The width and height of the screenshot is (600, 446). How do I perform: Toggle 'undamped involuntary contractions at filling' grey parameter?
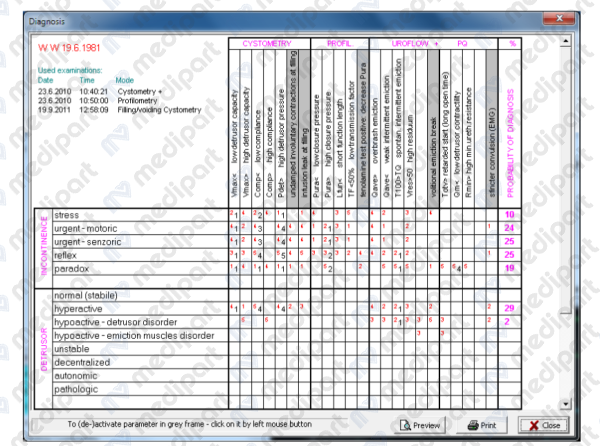click(x=293, y=129)
